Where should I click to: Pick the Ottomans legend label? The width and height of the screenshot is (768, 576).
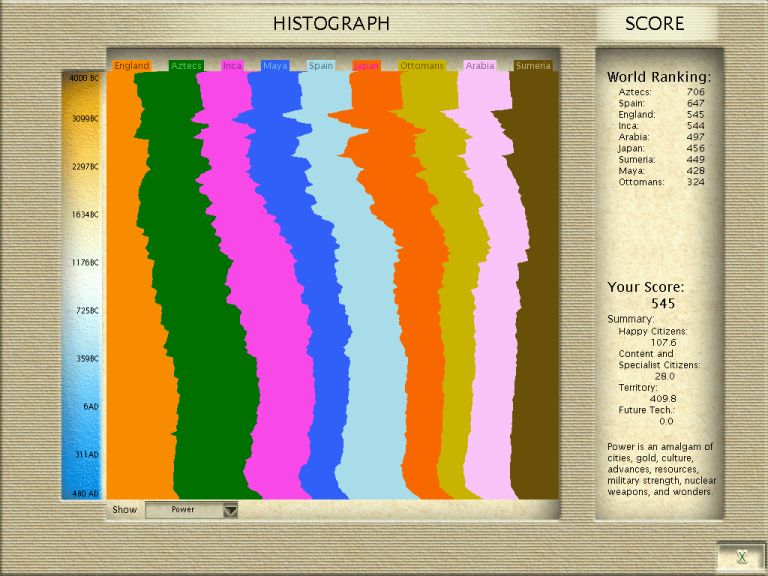tap(421, 66)
